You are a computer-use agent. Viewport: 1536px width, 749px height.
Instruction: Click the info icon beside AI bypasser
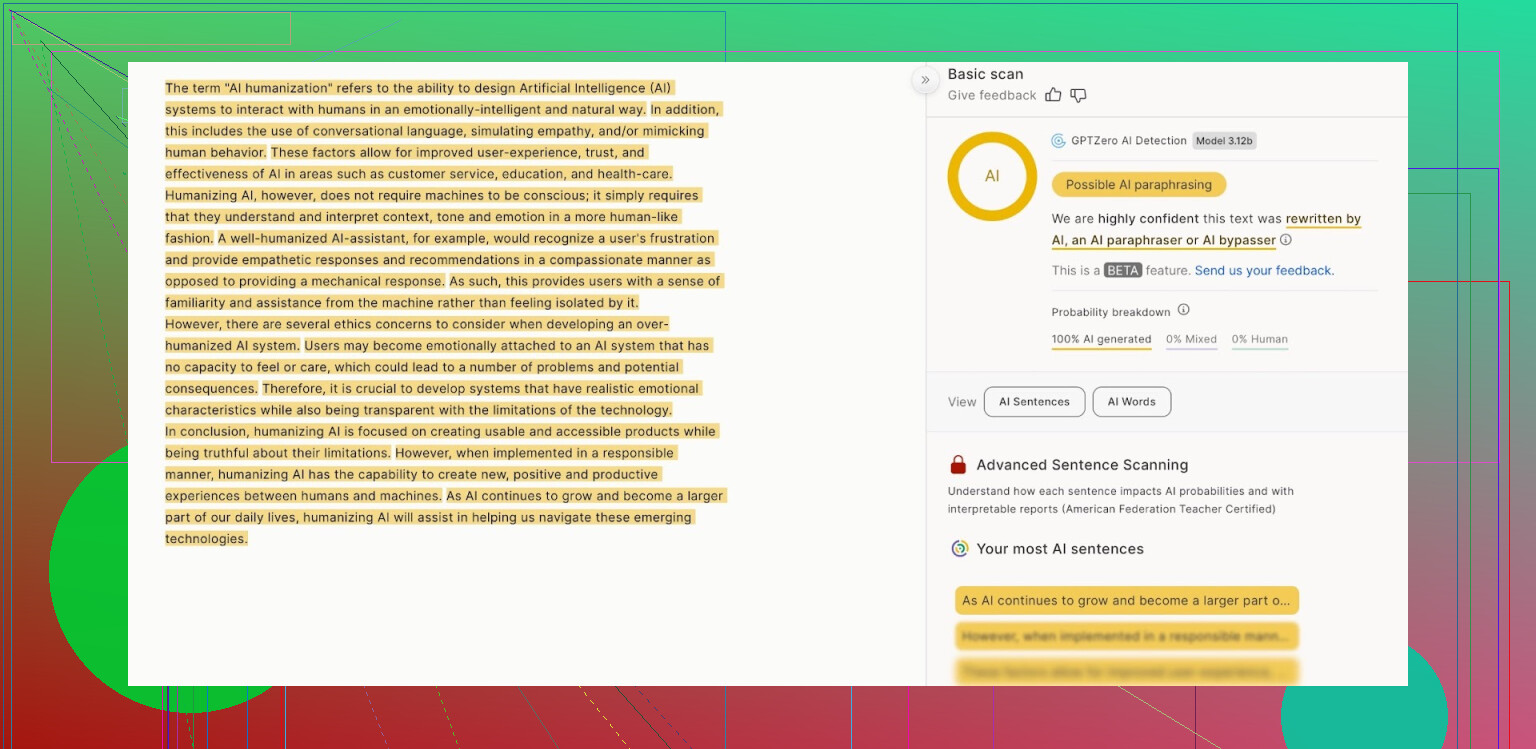1286,240
